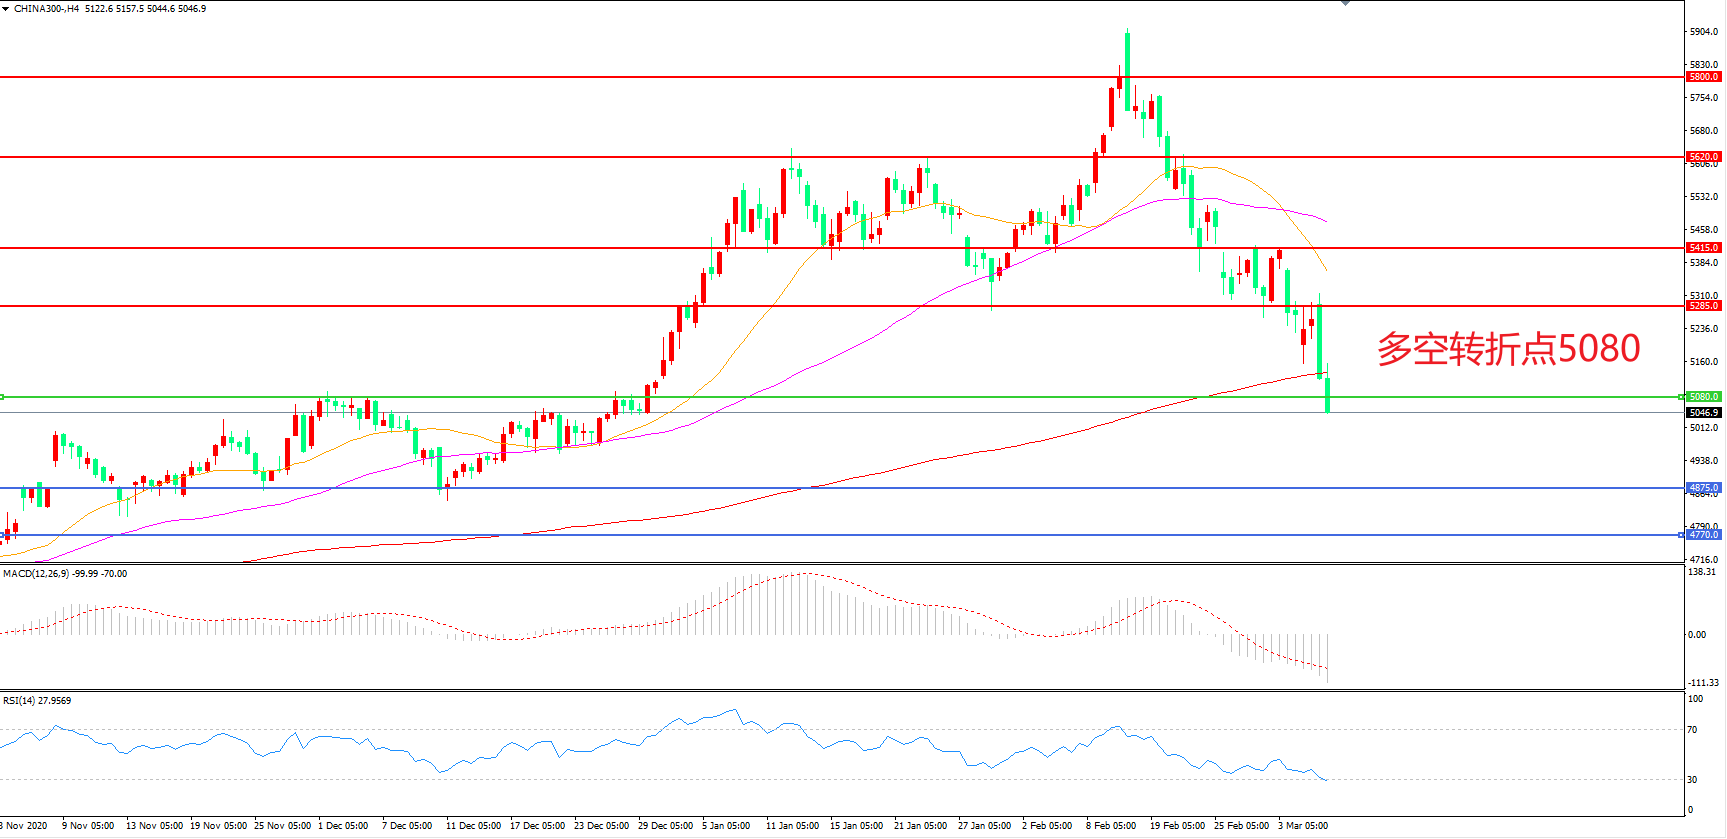
Task: Click the left anchor square of green 5080 line
Action: click(2, 397)
